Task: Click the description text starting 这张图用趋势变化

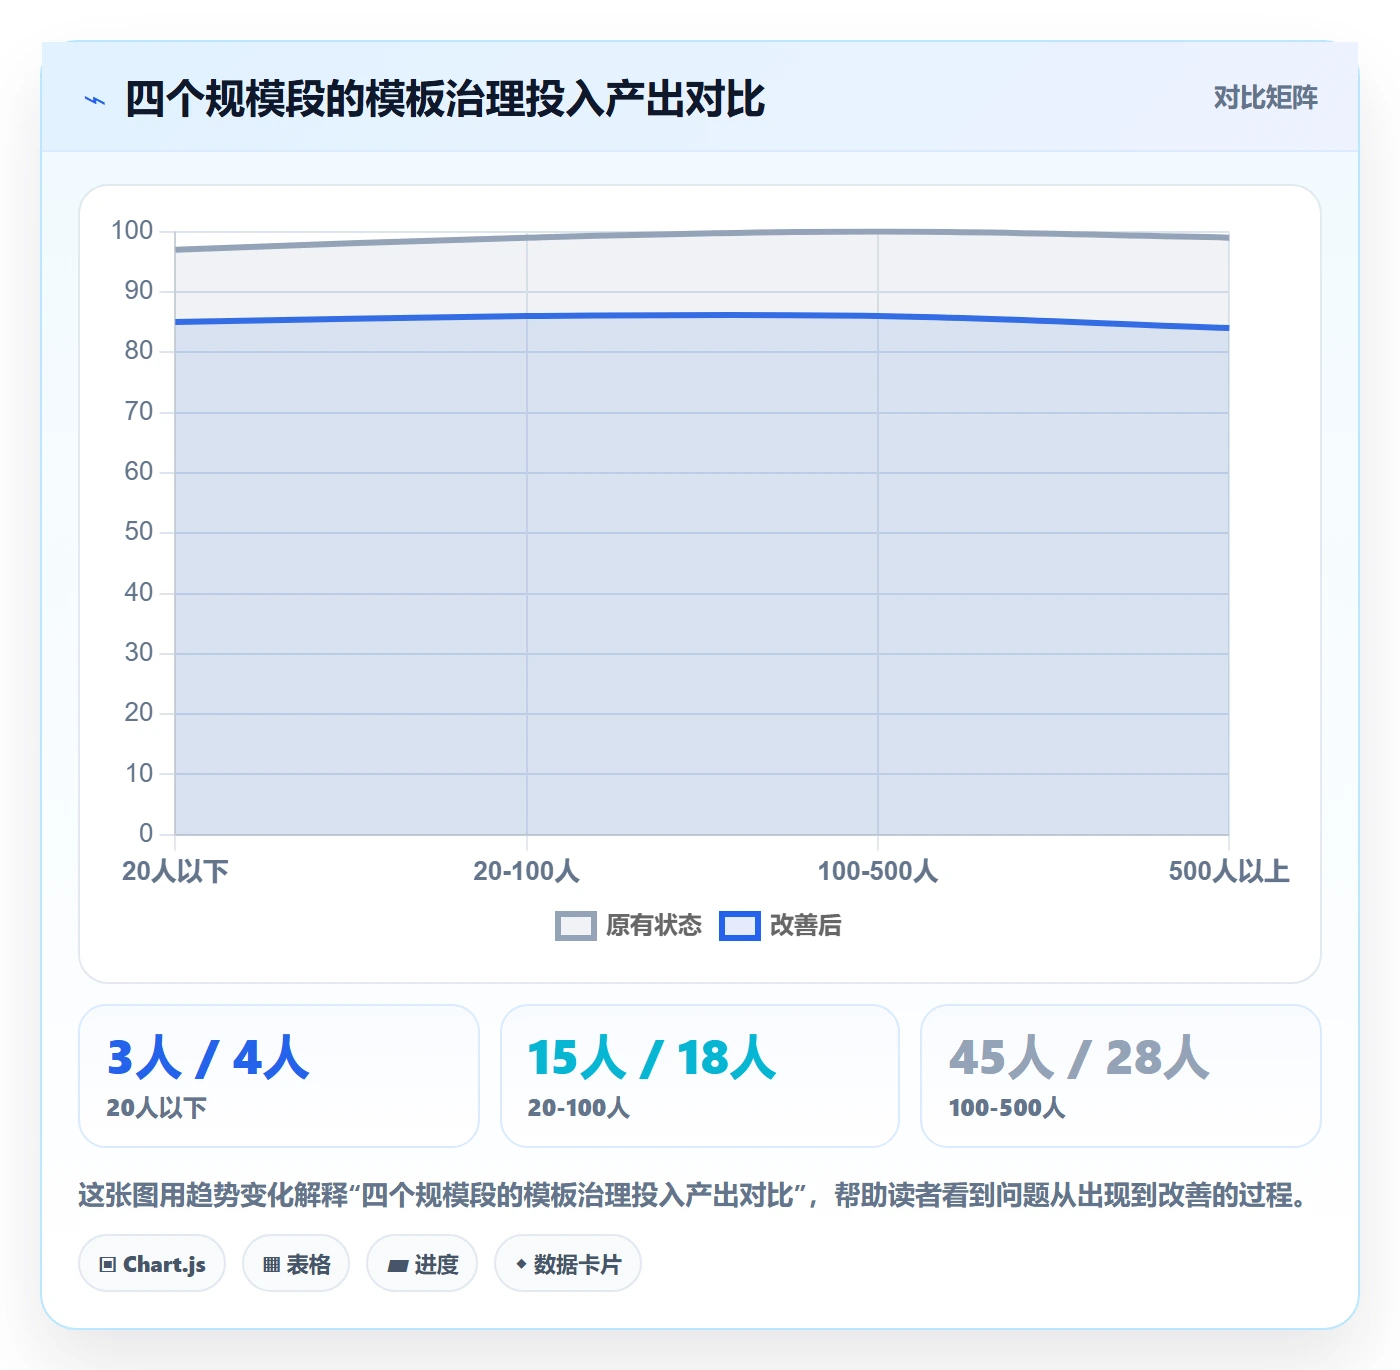Action: pyautogui.click(x=694, y=1195)
